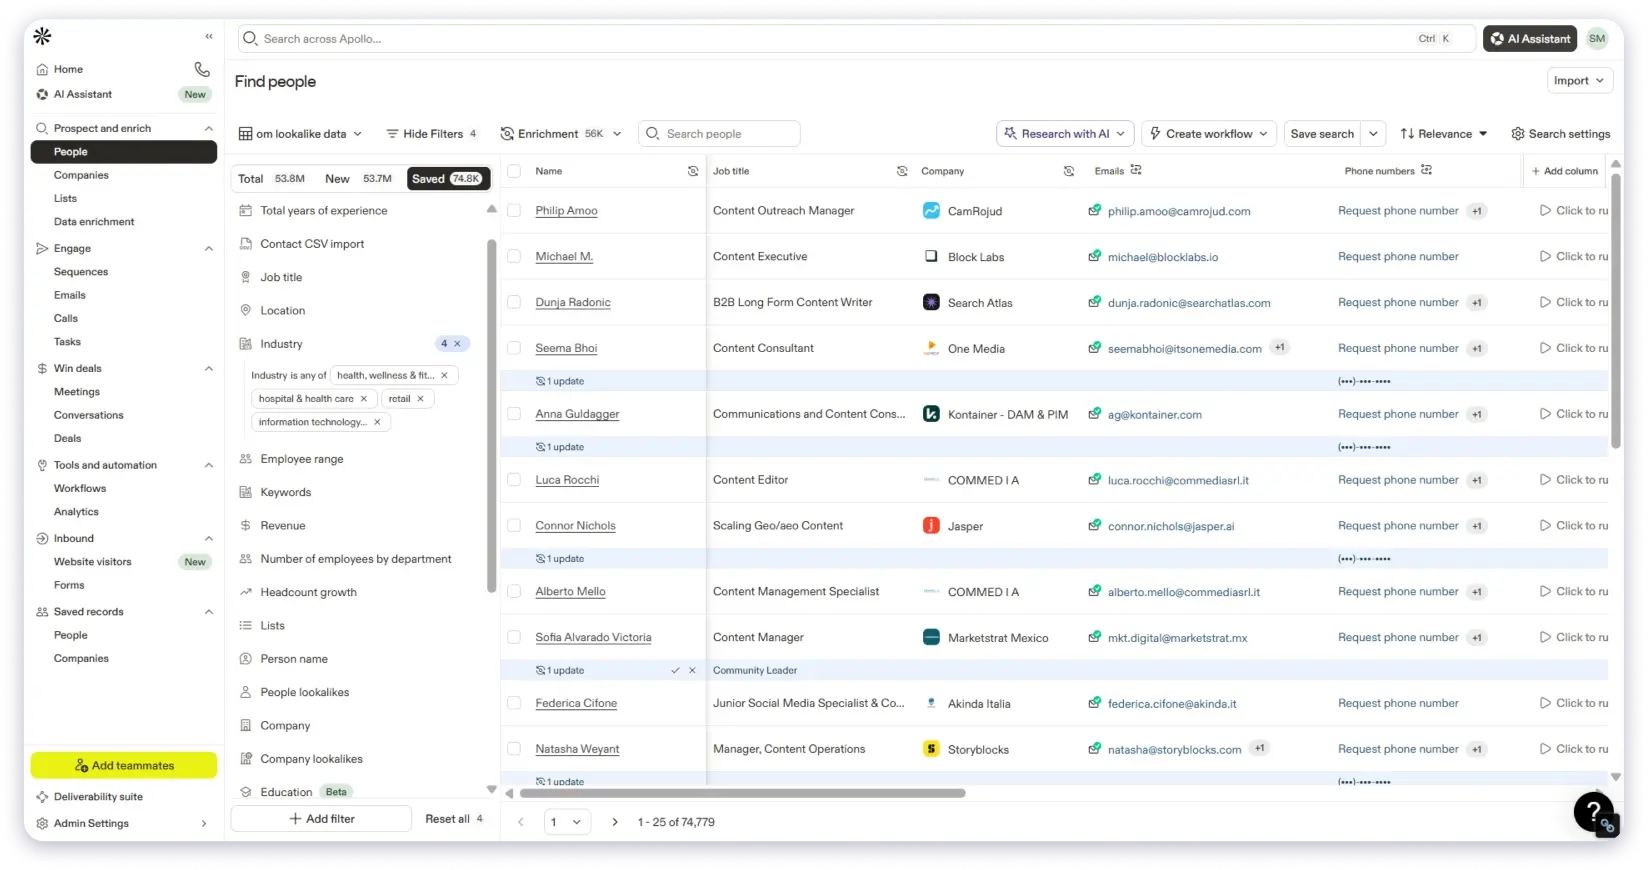Click the Add filter button
This screenshot has height=870, width=1648.
click(321, 819)
